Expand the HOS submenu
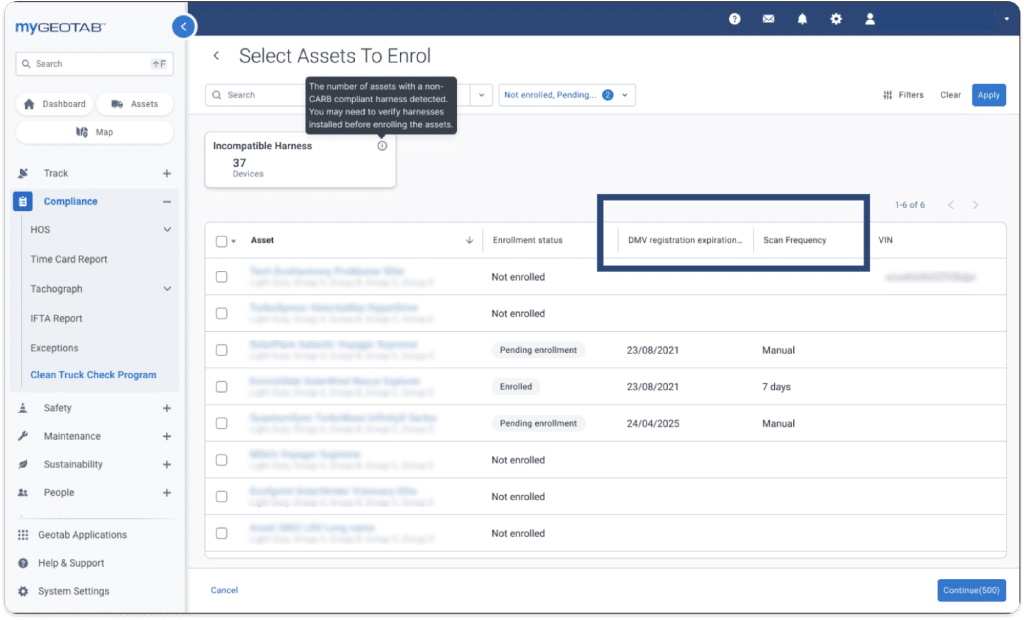1024x620 pixels. pyautogui.click(x=167, y=230)
